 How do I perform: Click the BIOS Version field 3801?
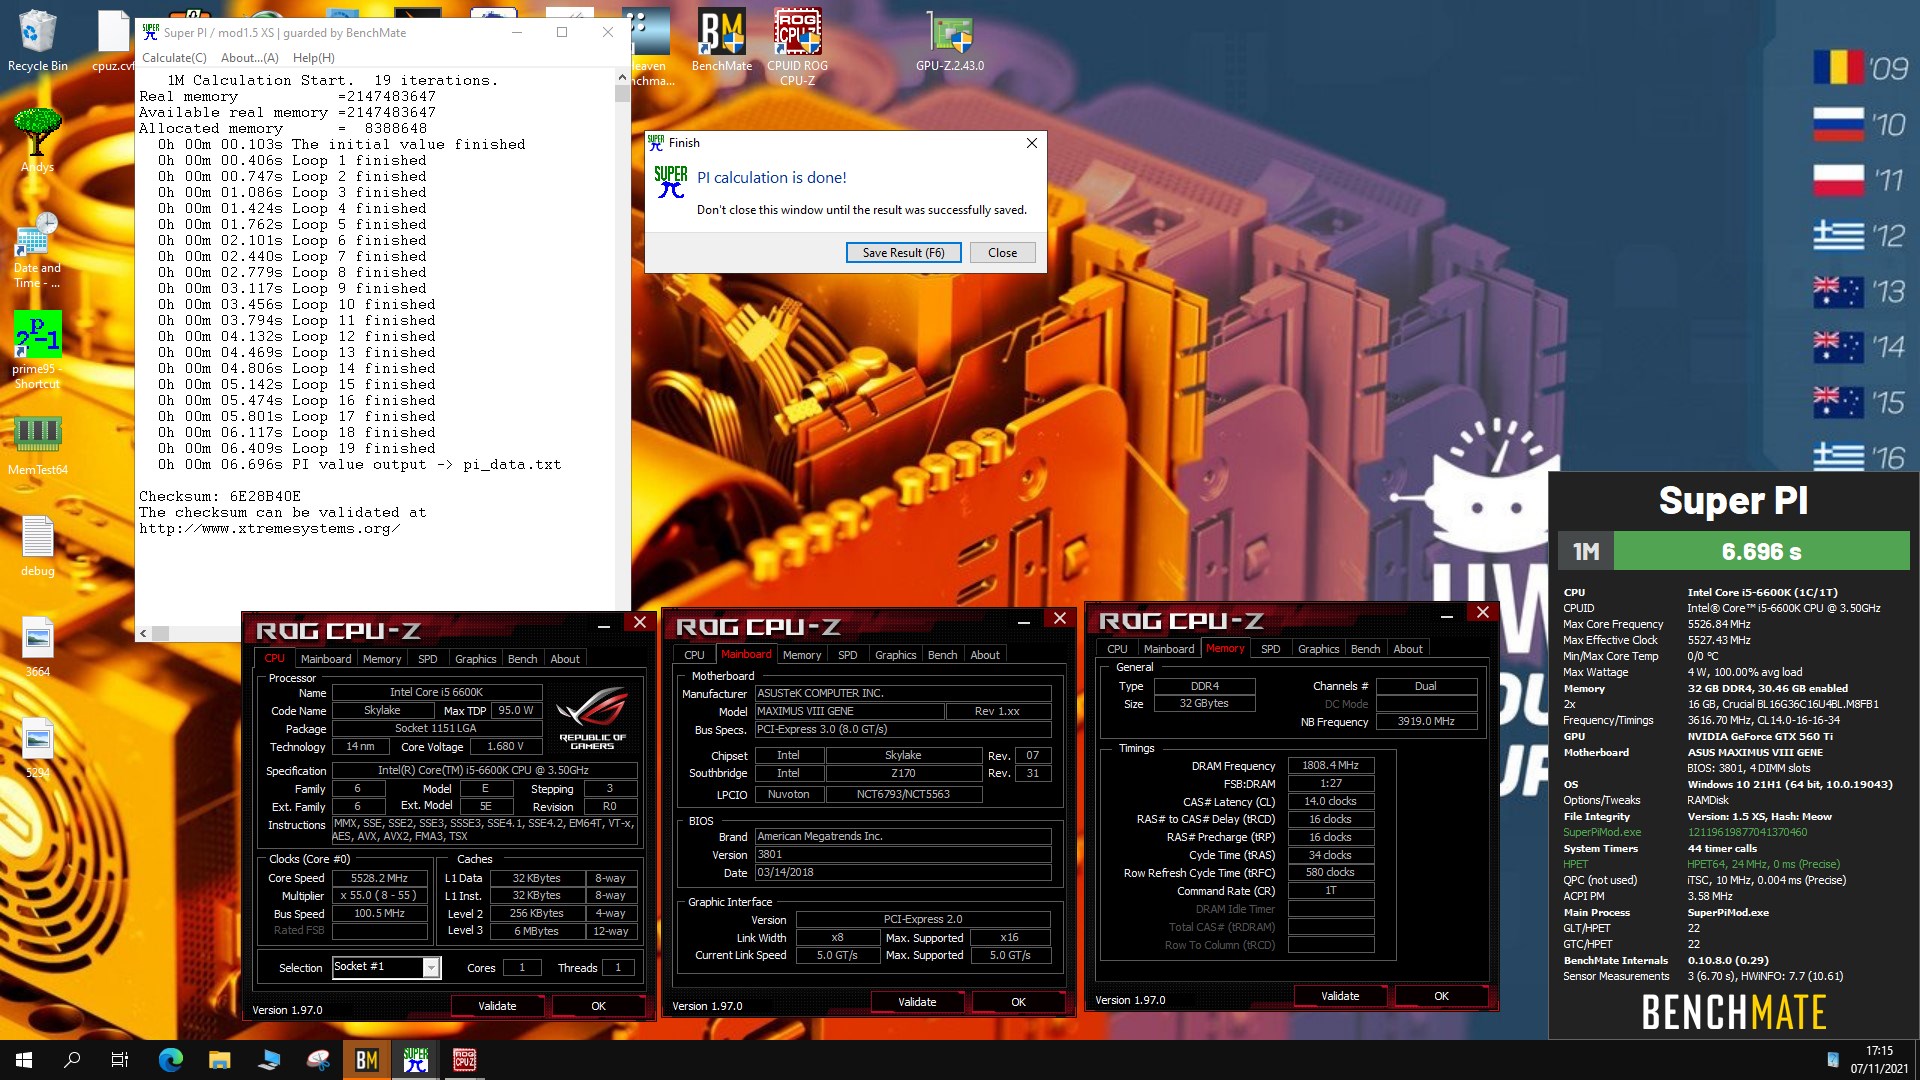click(903, 855)
